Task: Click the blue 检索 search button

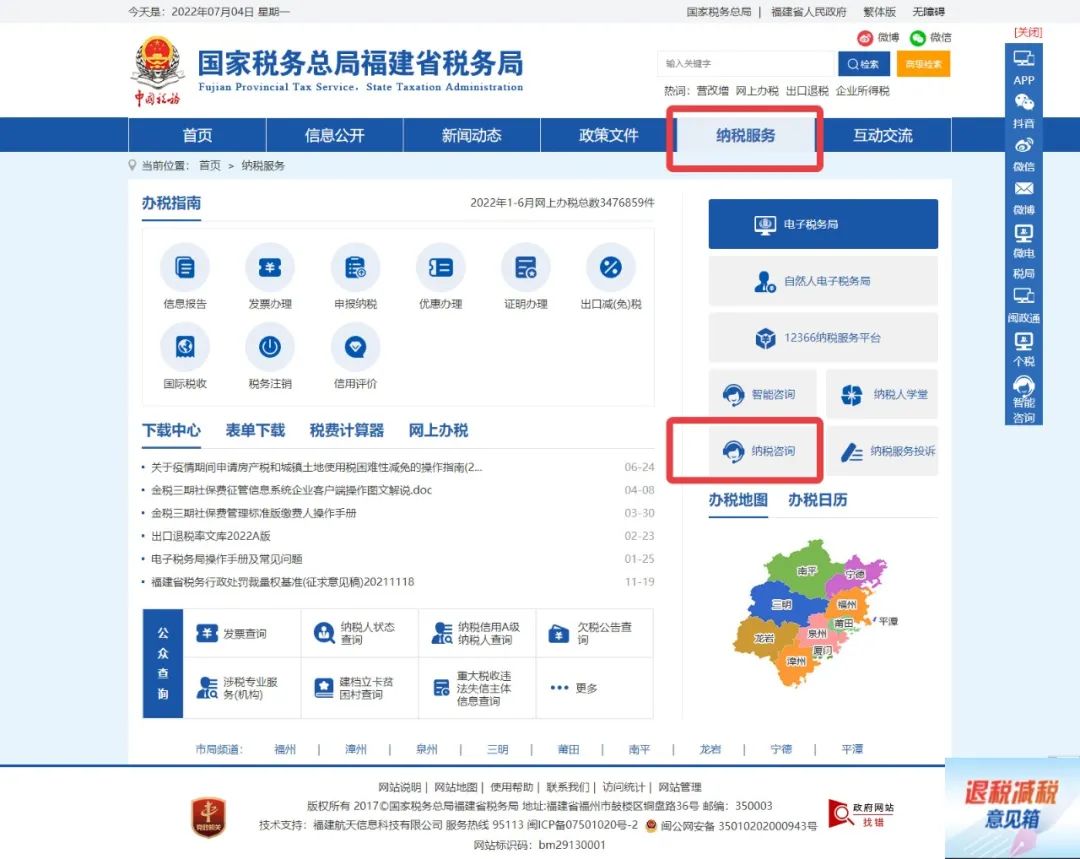Action: (x=864, y=64)
